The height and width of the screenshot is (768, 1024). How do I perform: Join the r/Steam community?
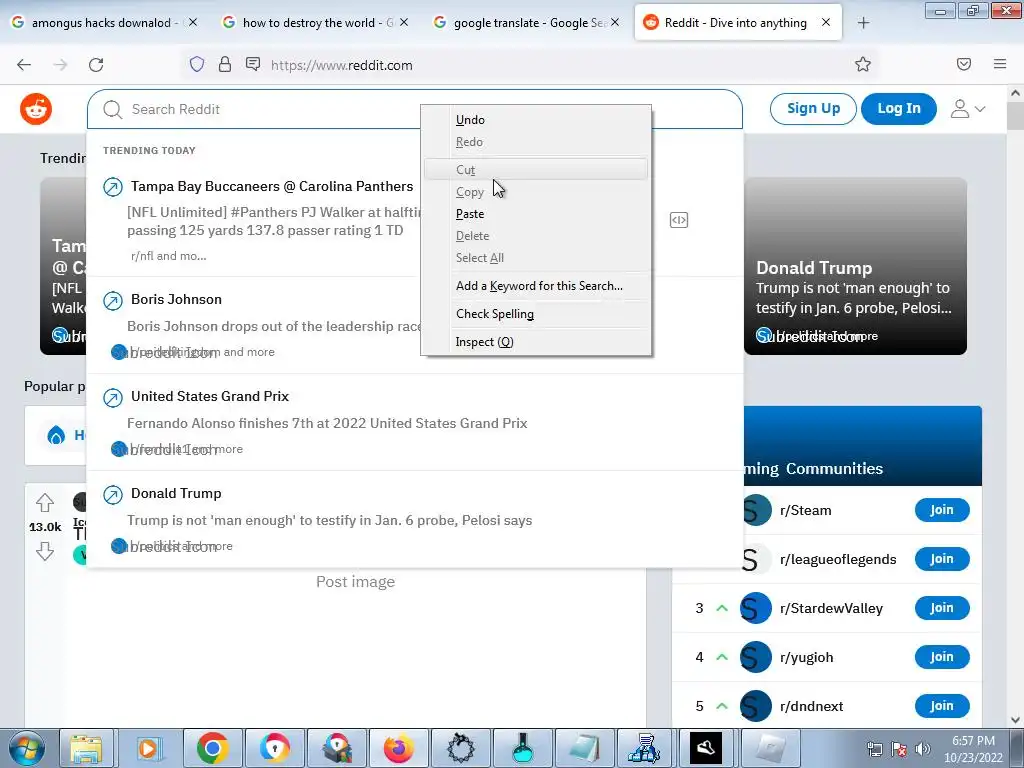(942, 510)
